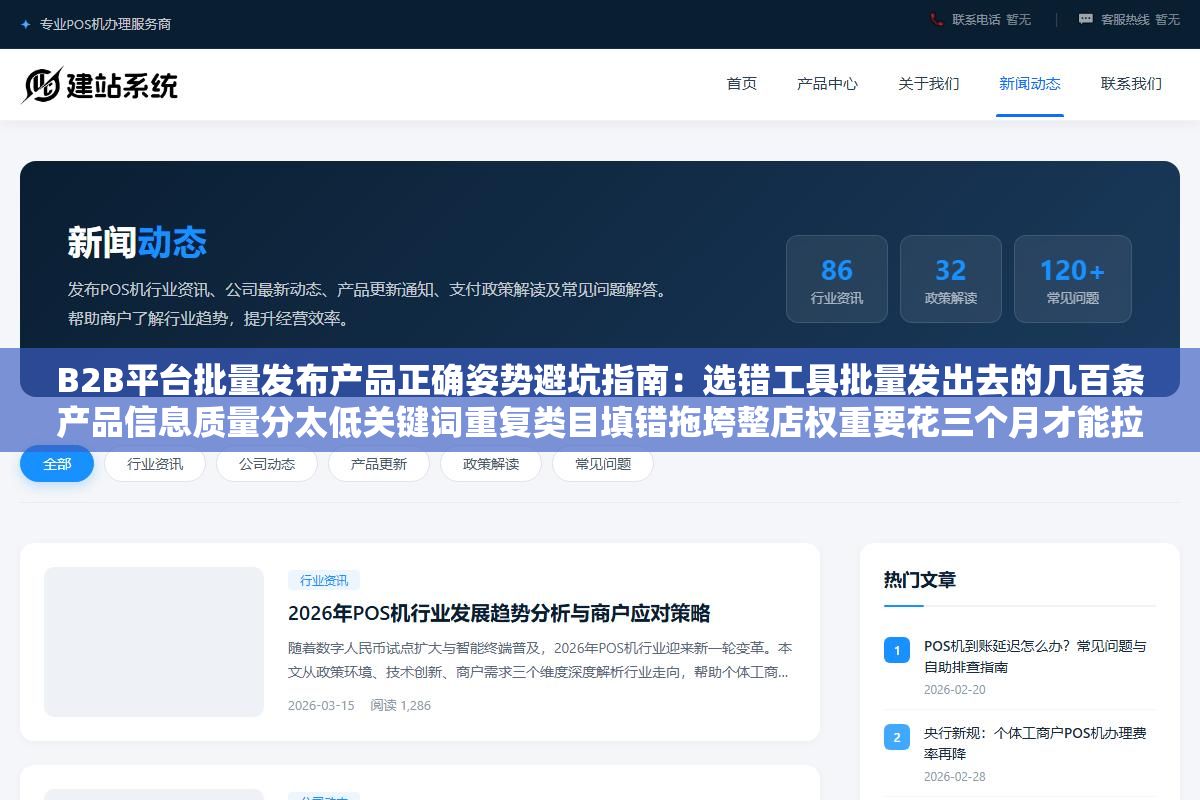
Task: Click the 建站系统 logo
Action: point(99,85)
